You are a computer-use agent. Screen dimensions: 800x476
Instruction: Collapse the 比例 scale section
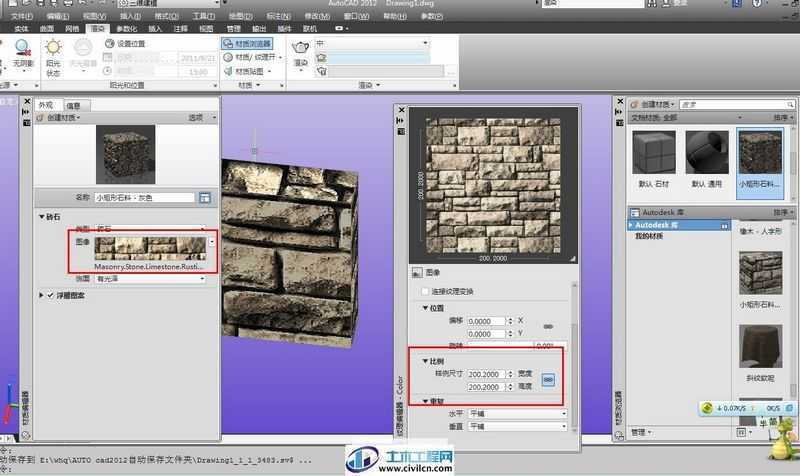click(425, 361)
